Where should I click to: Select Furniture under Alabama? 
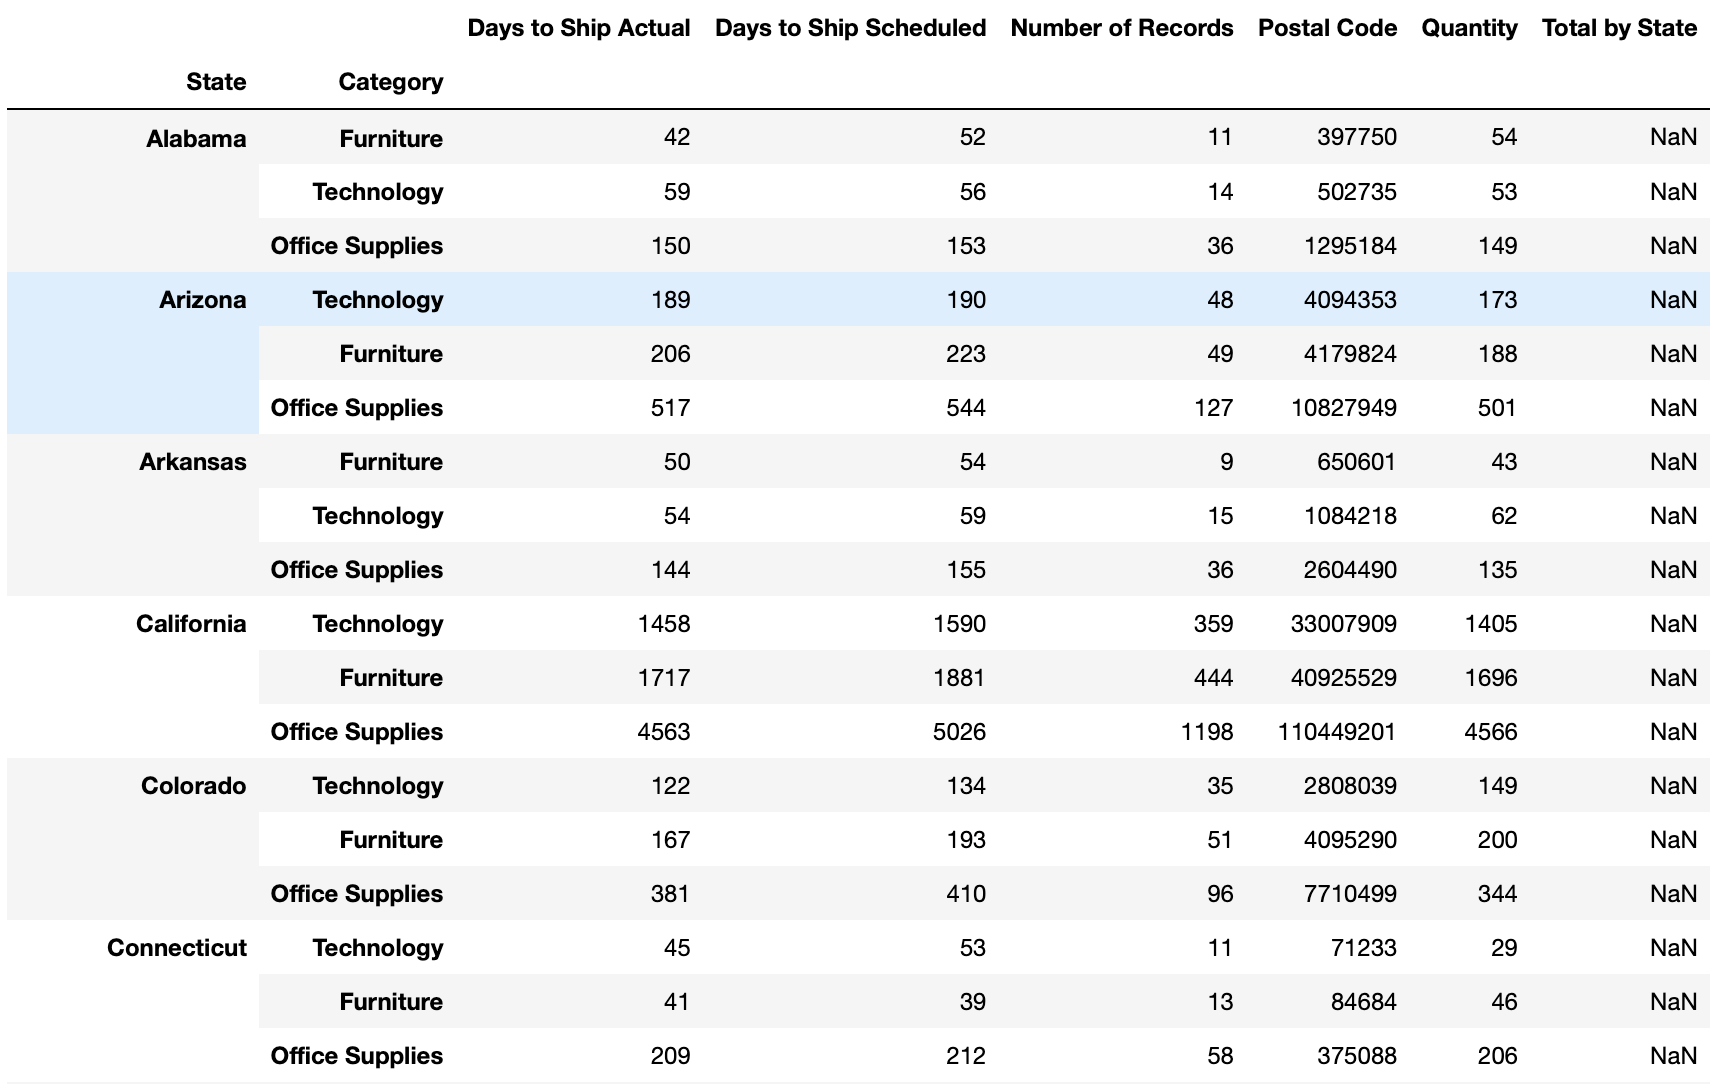click(391, 138)
